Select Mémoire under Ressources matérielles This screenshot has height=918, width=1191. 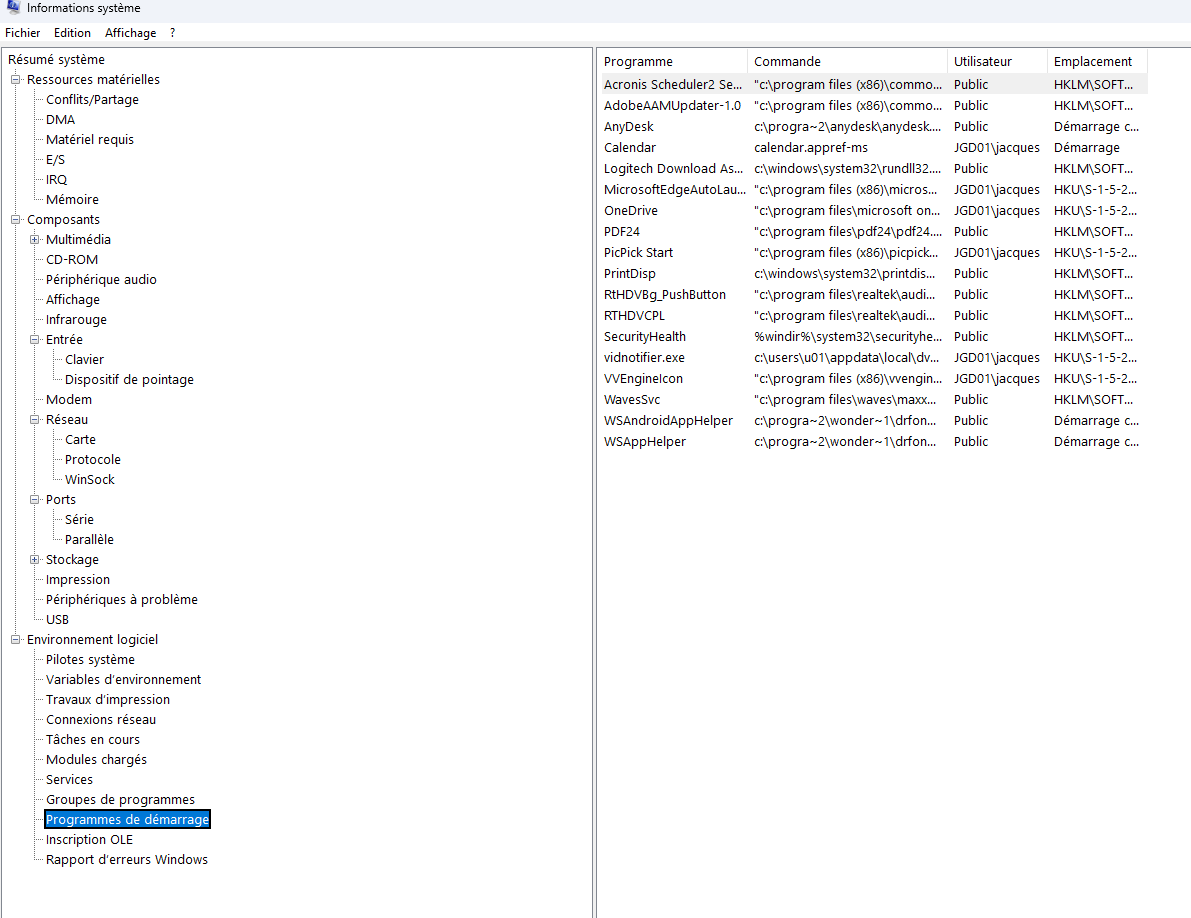72,199
